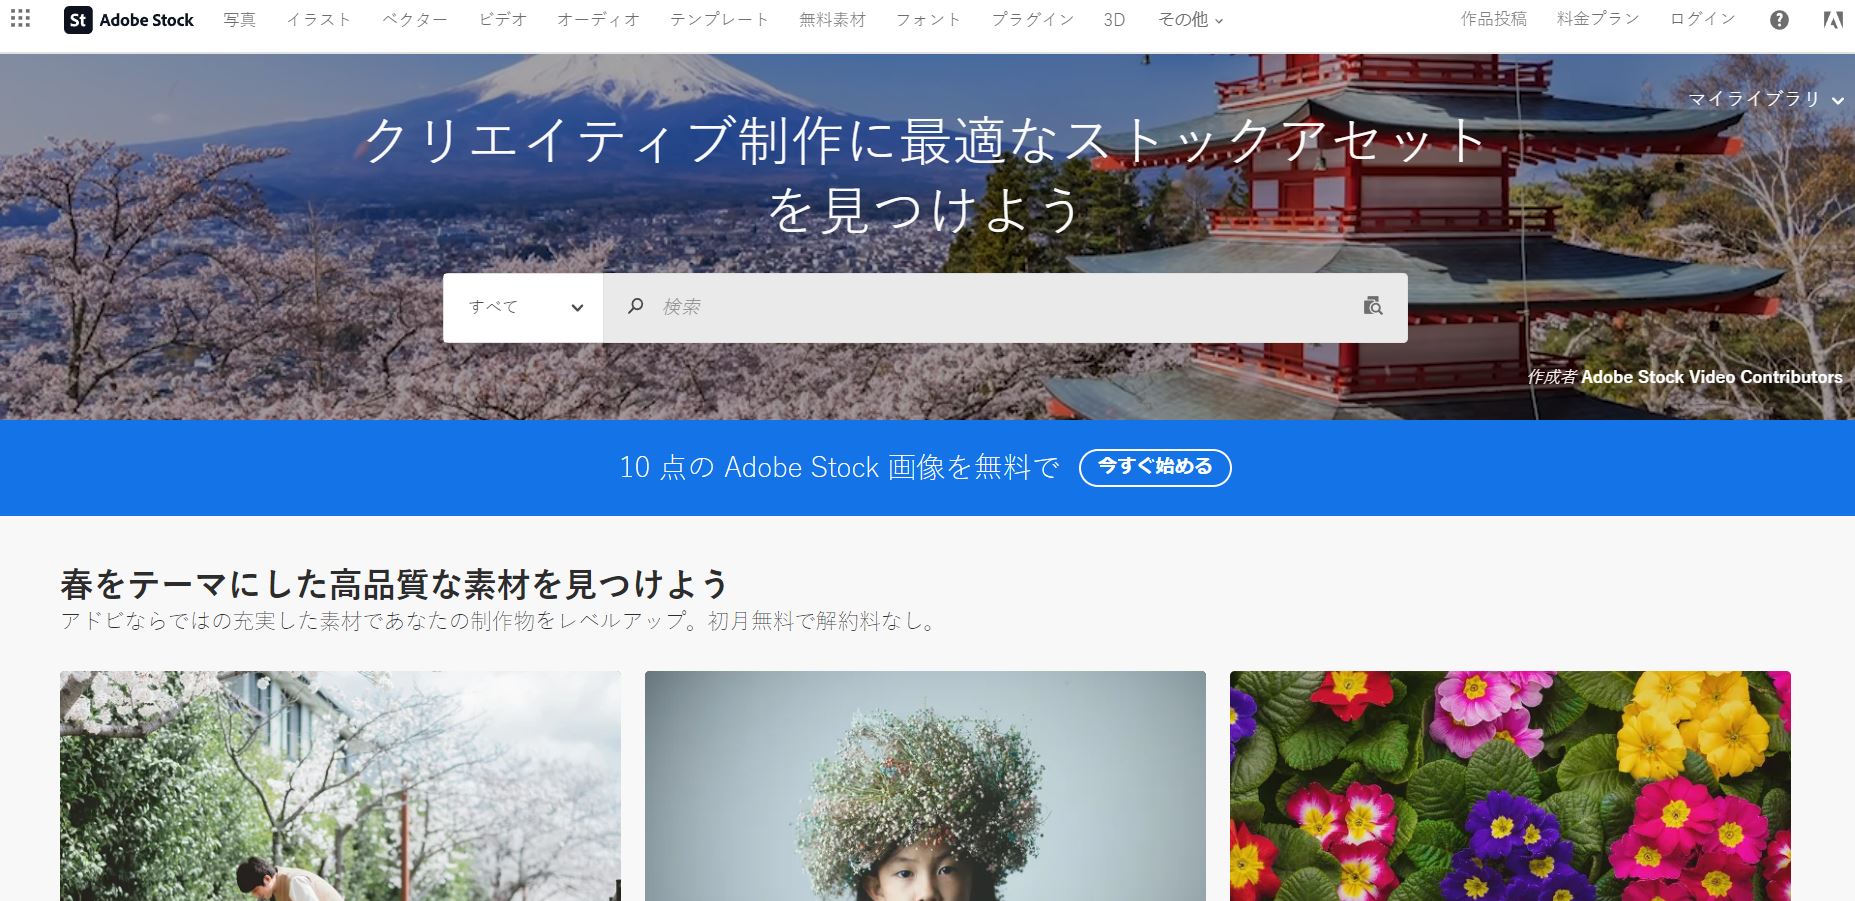The height and width of the screenshot is (901, 1855).
Task: Click the 今すぐ始める button
Action: point(1155,467)
